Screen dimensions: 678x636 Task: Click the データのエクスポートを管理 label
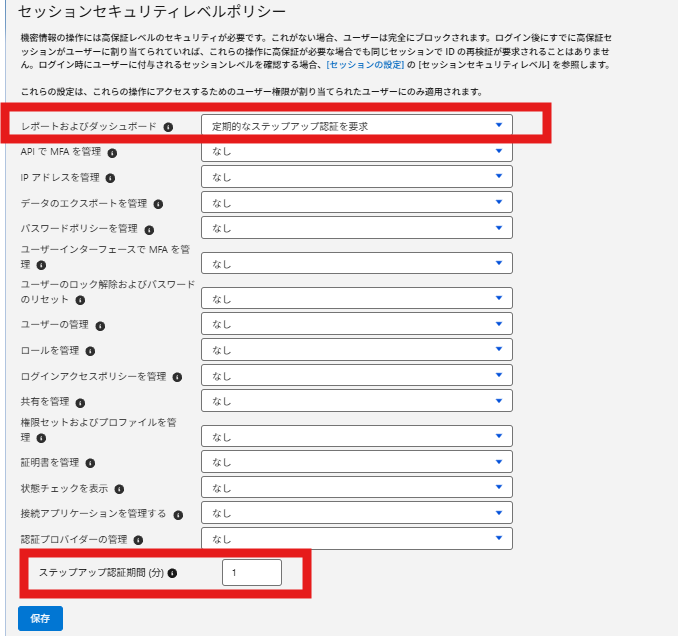[84, 204]
